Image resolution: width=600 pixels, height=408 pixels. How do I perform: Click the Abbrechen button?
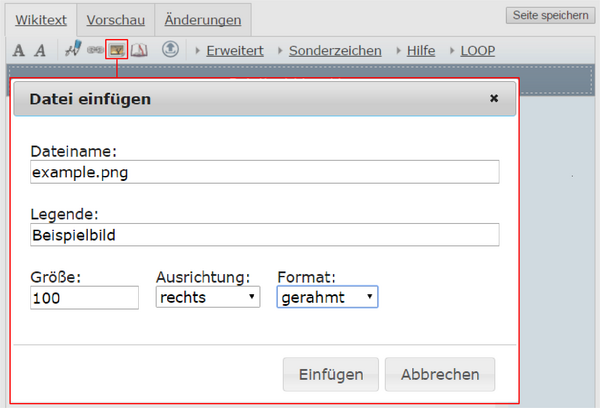(x=440, y=374)
